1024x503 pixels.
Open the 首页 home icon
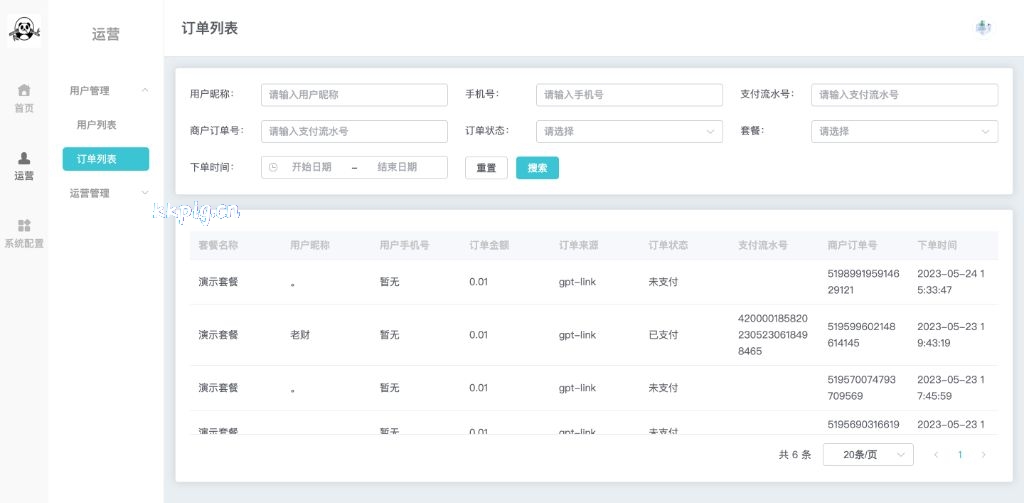point(24,89)
